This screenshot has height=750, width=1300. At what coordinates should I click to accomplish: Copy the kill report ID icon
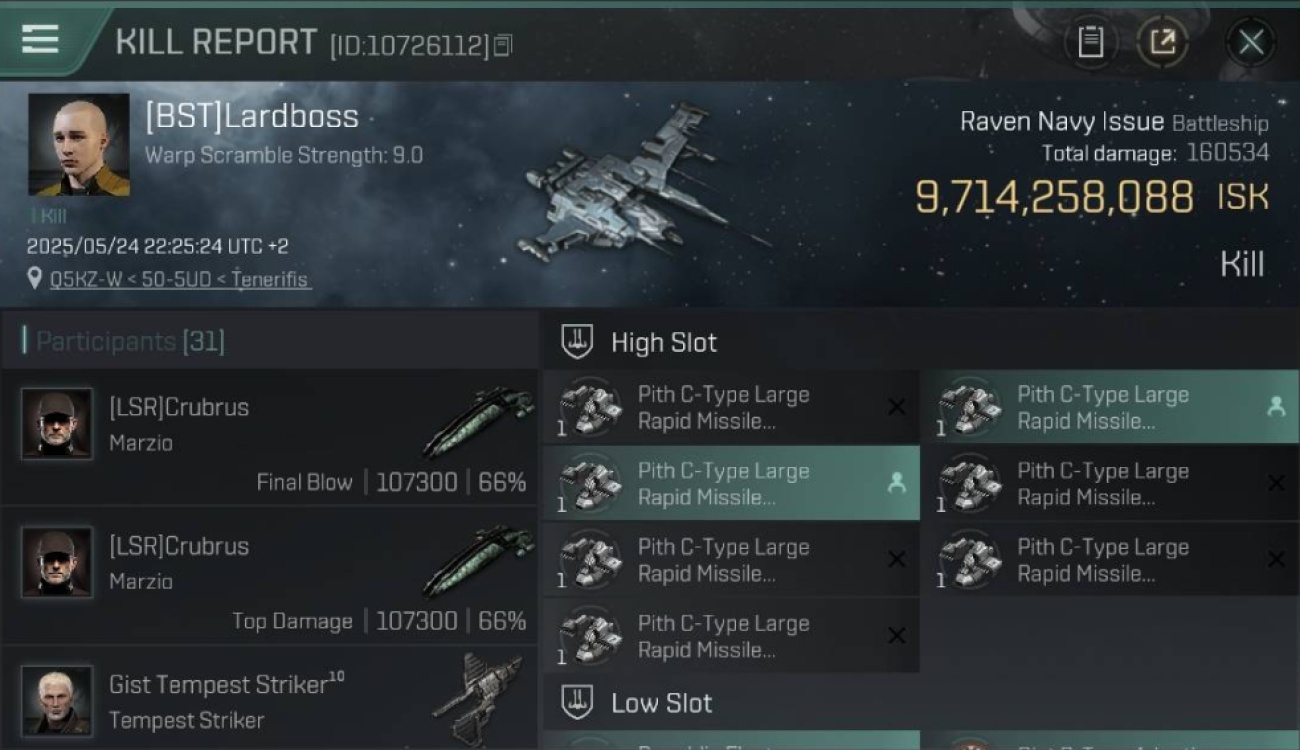click(503, 45)
